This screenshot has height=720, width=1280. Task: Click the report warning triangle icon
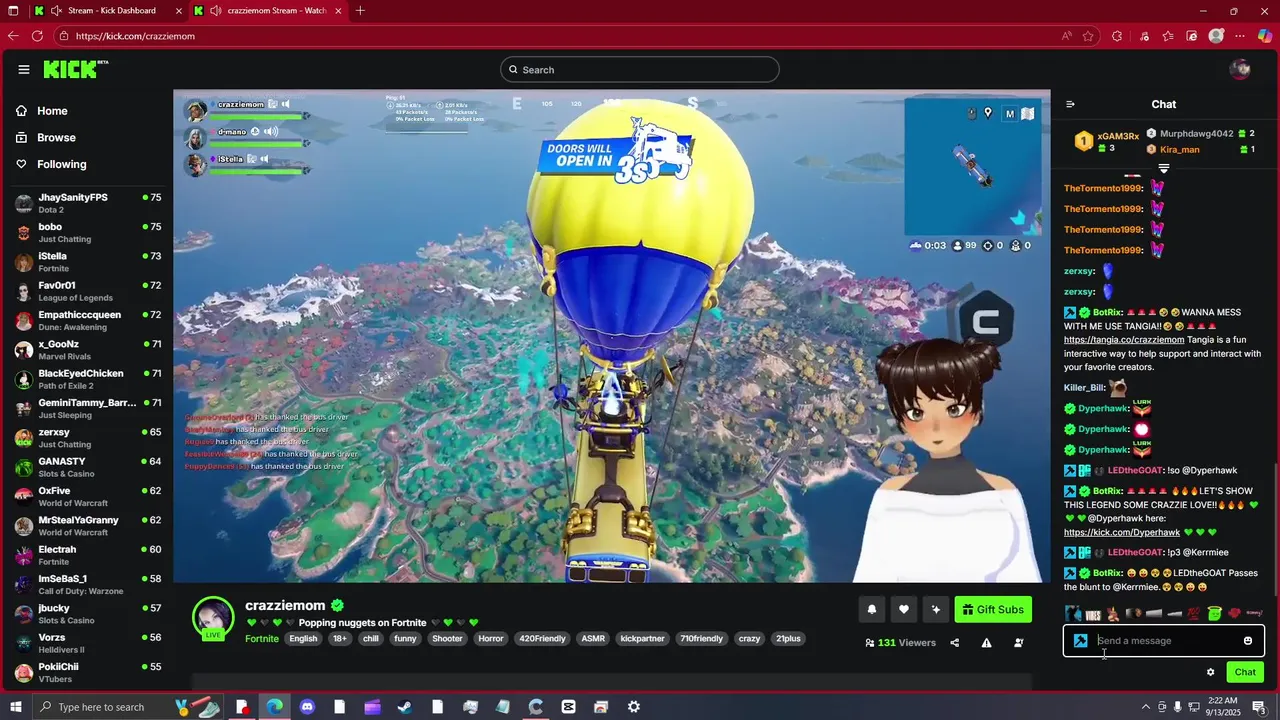986,643
